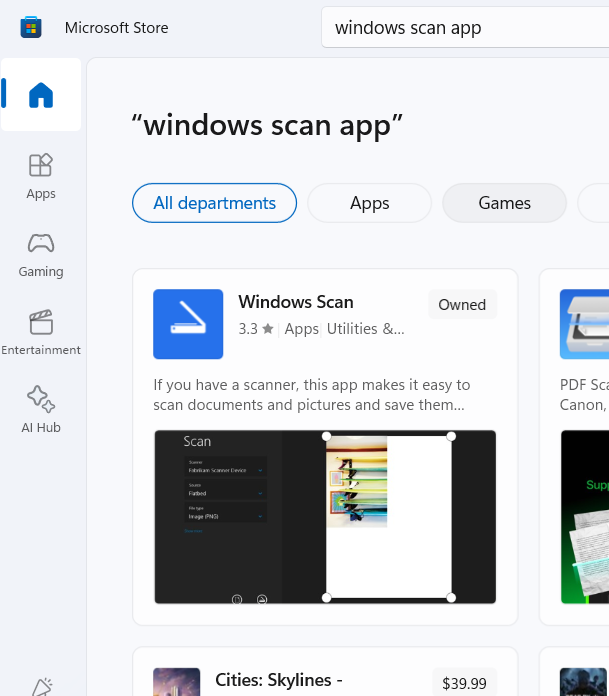Click the search box containing 'windows scan app'
Viewport: 609px width, 696px height.
click(465, 28)
